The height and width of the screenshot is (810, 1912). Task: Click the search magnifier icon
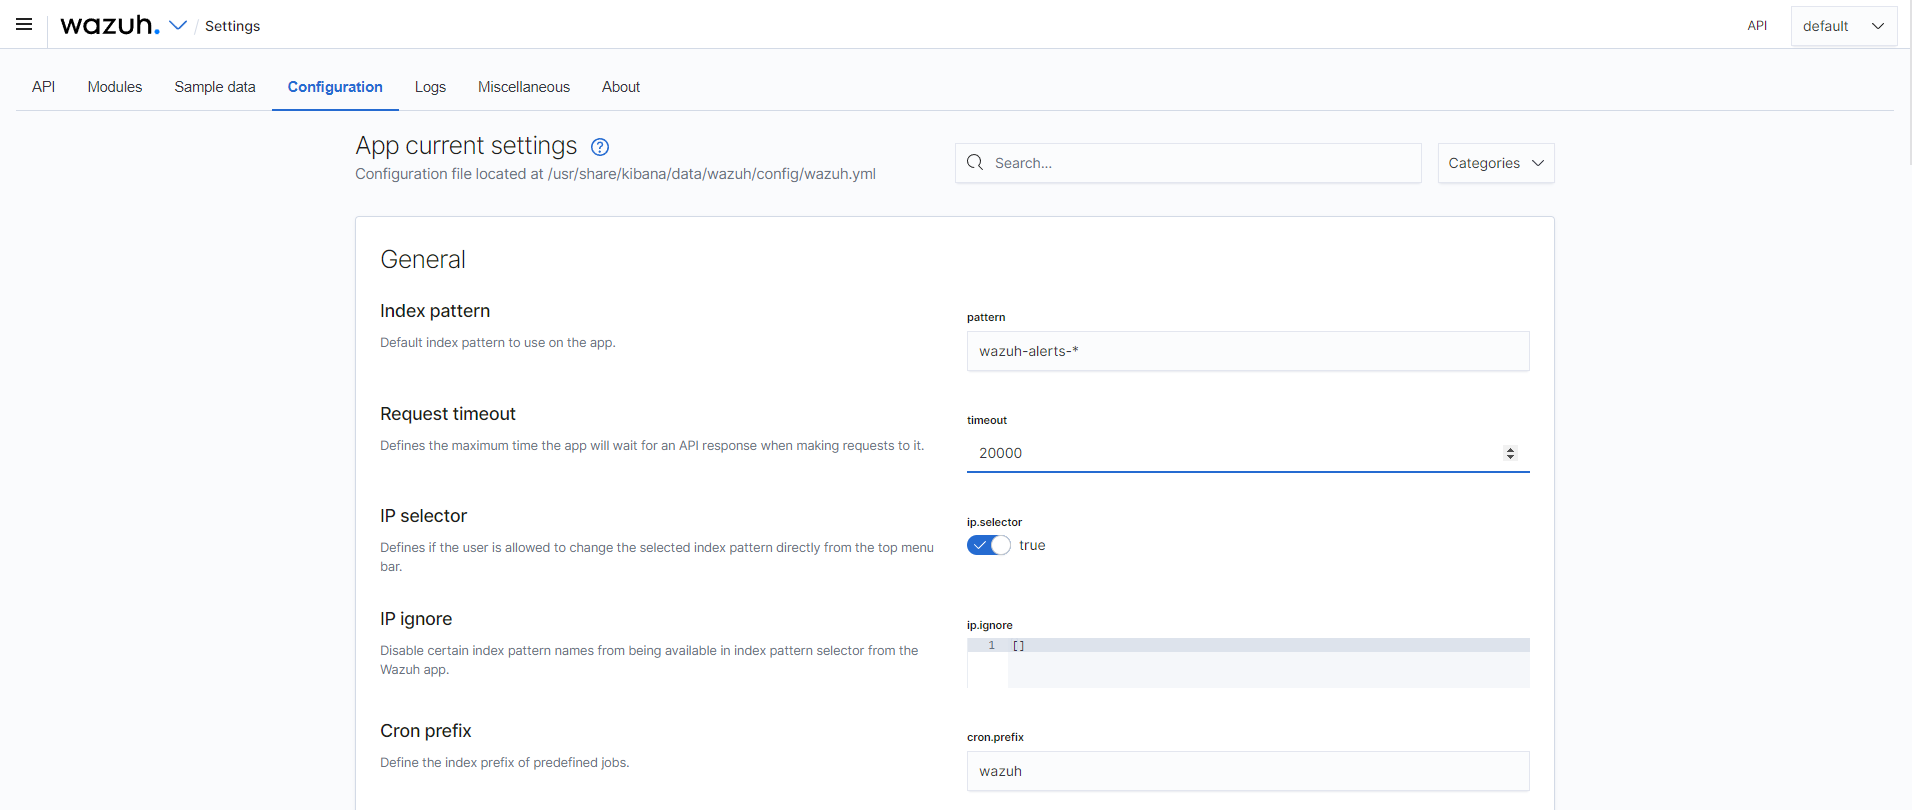[x=975, y=162]
